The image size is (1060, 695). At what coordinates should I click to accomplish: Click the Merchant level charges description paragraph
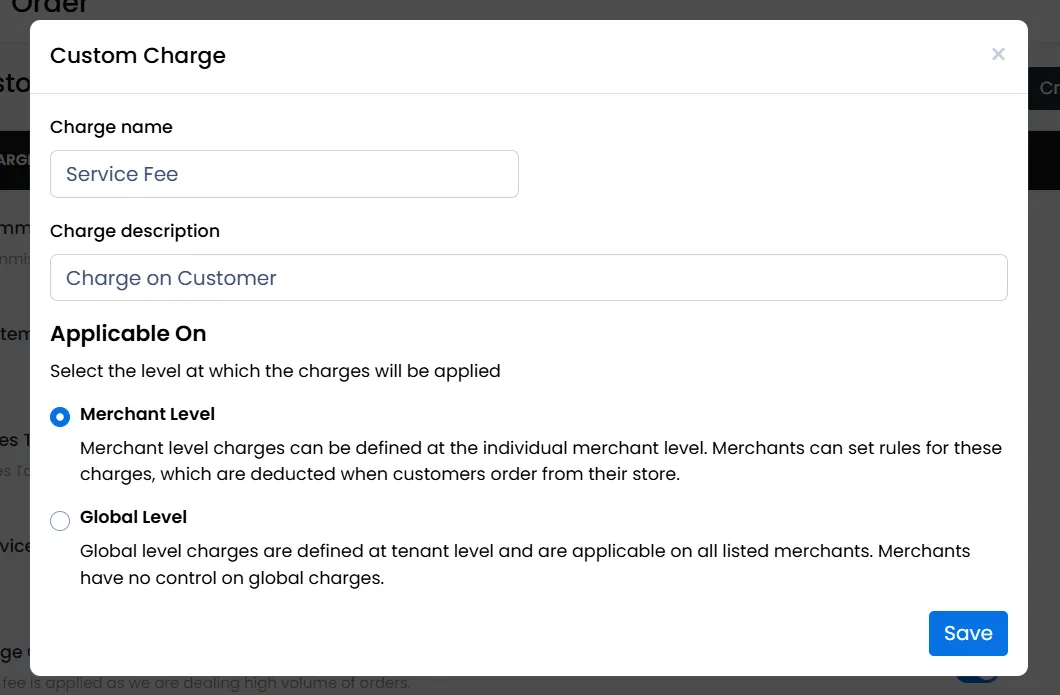click(541, 461)
